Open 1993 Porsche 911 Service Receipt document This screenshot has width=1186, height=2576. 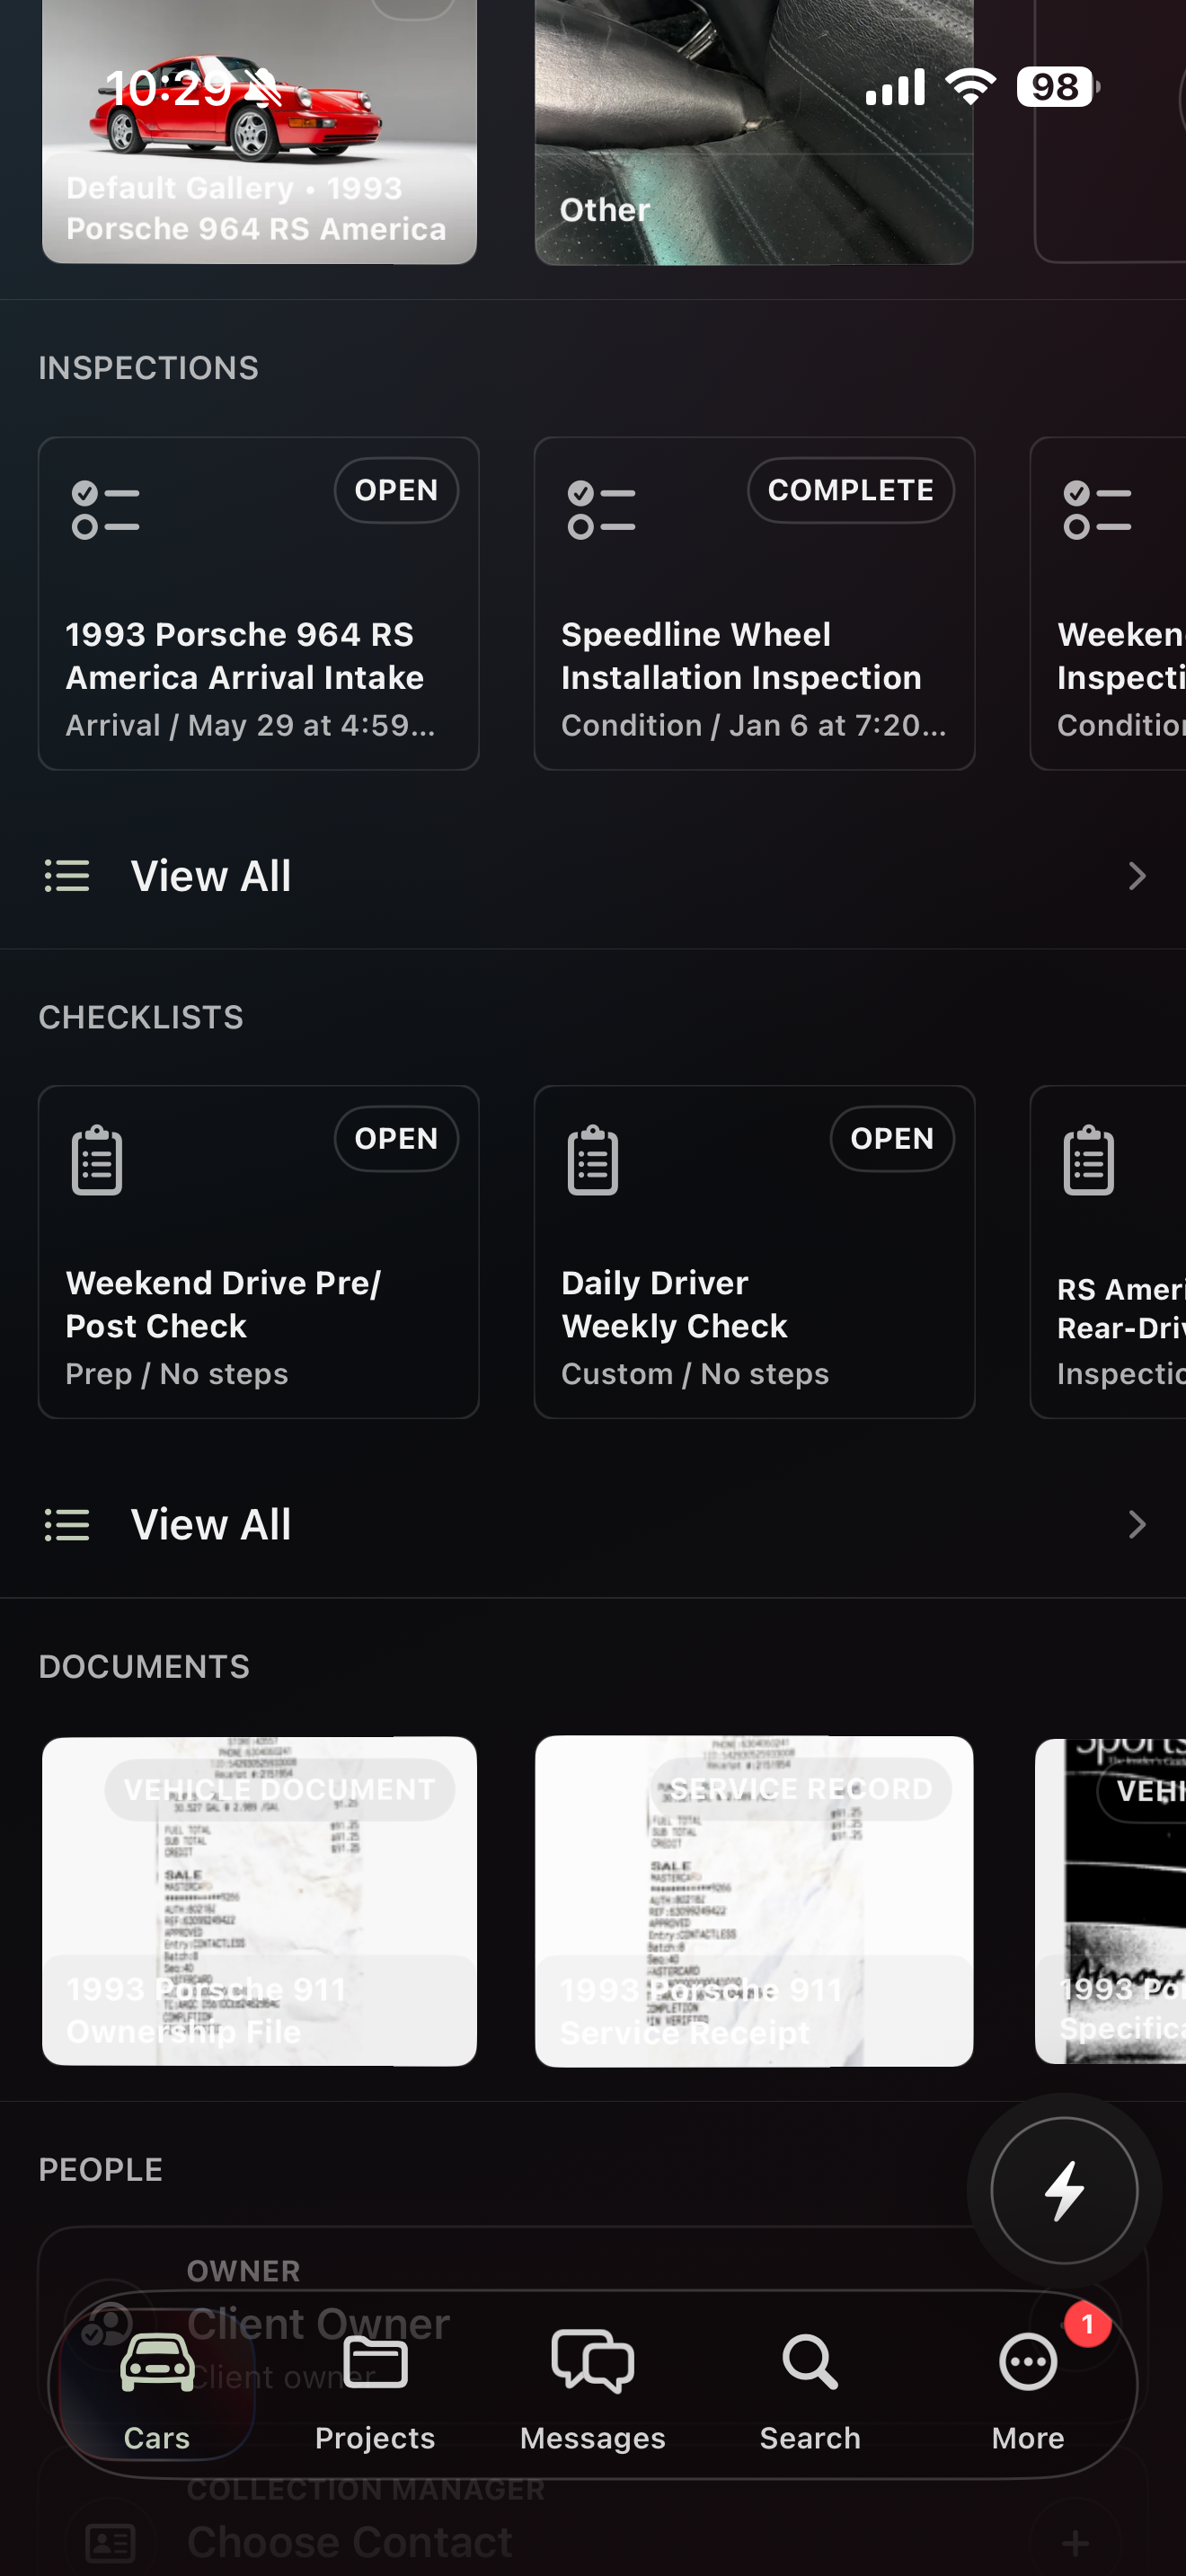pos(754,1901)
